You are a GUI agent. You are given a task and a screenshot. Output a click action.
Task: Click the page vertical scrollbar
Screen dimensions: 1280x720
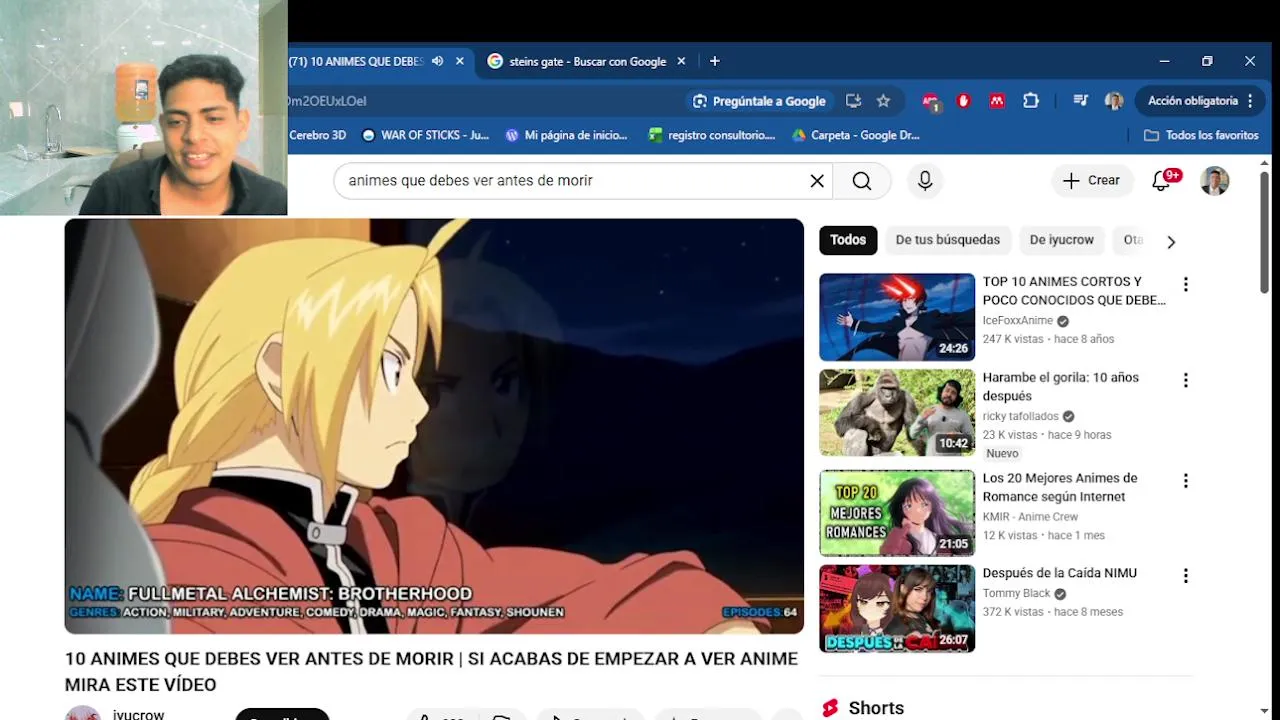[1264, 232]
